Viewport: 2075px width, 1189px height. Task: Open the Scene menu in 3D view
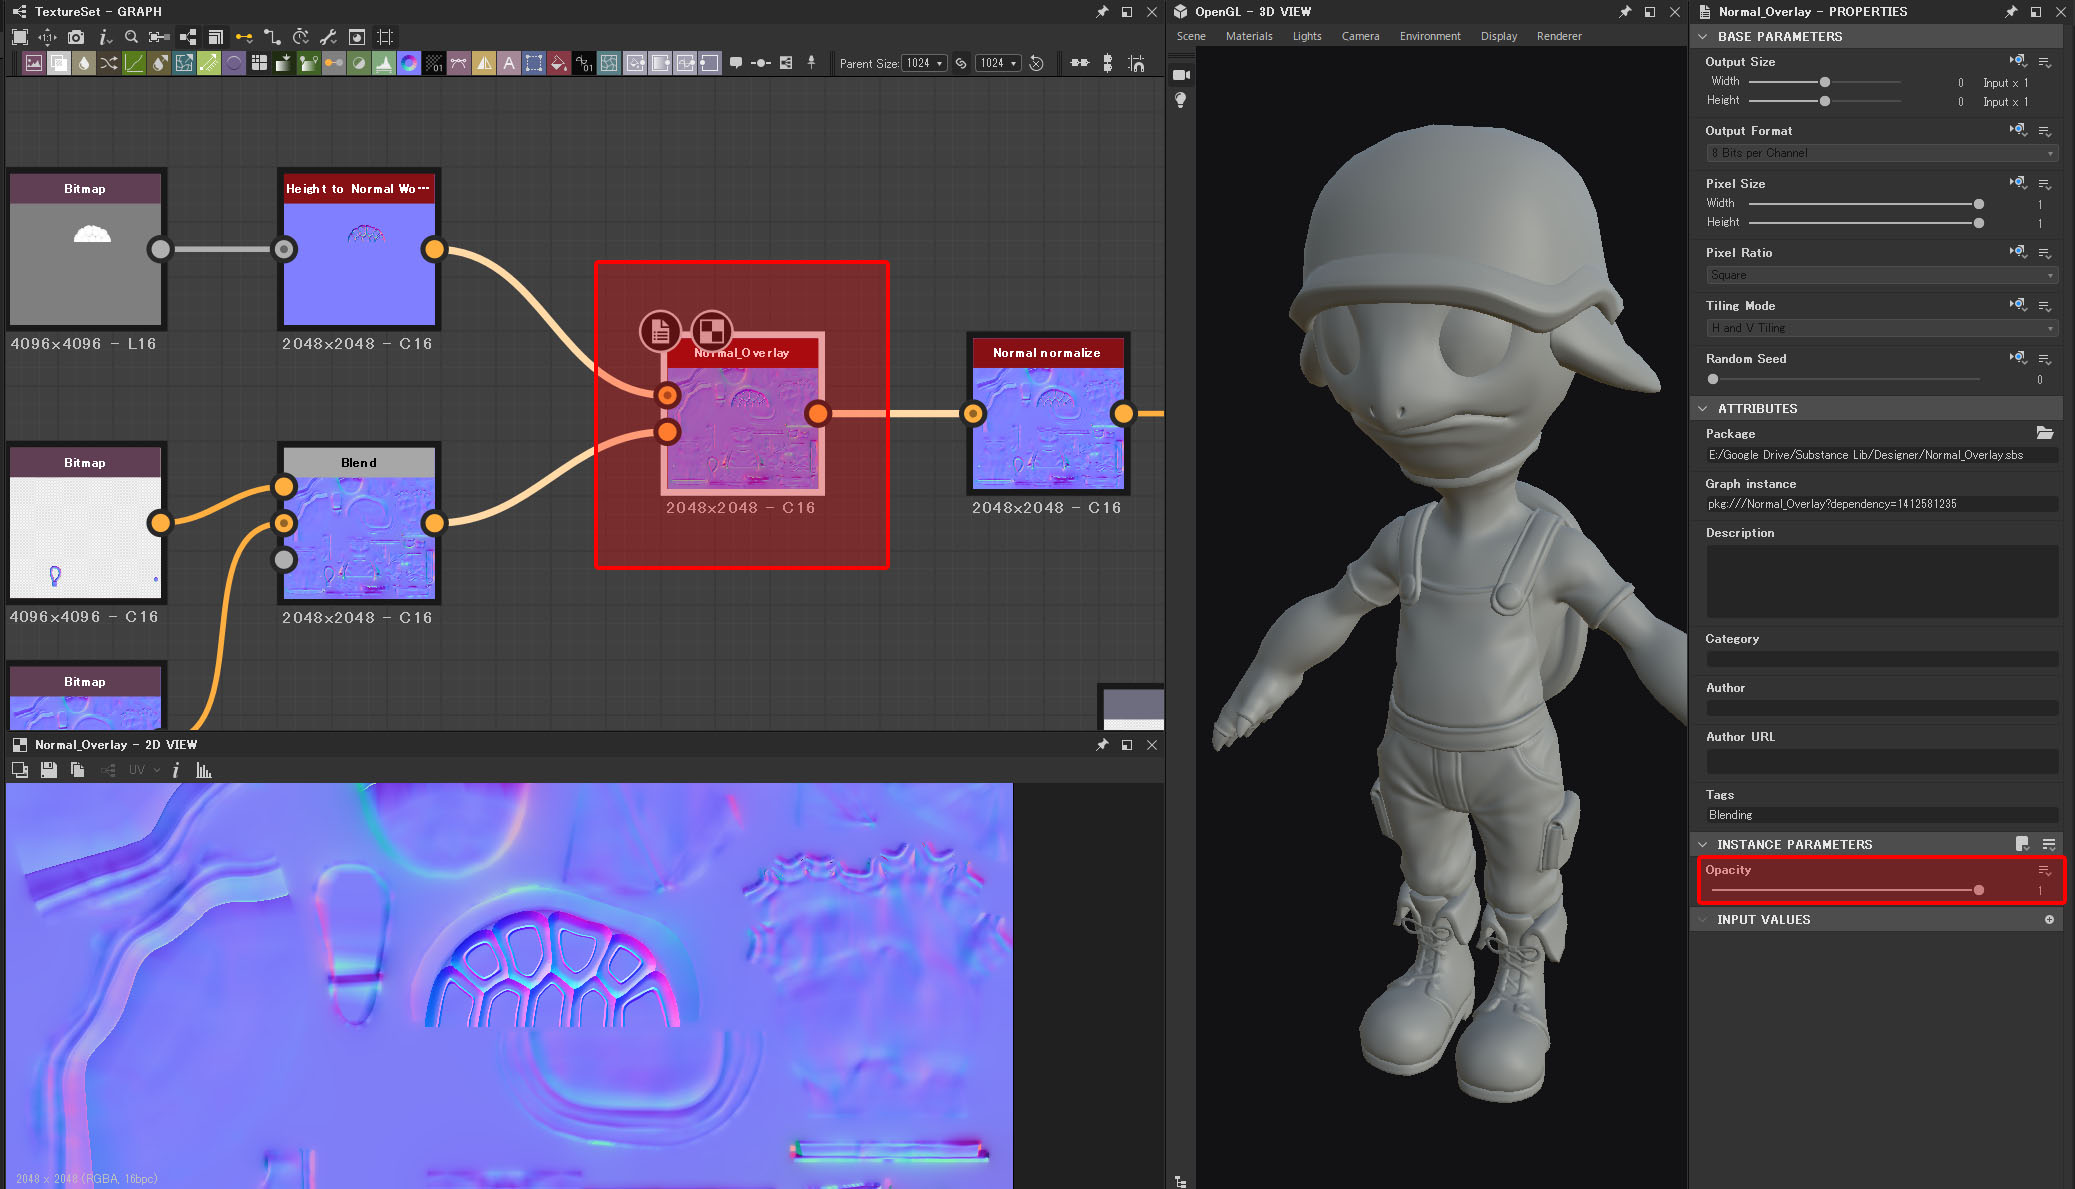[1191, 36]
